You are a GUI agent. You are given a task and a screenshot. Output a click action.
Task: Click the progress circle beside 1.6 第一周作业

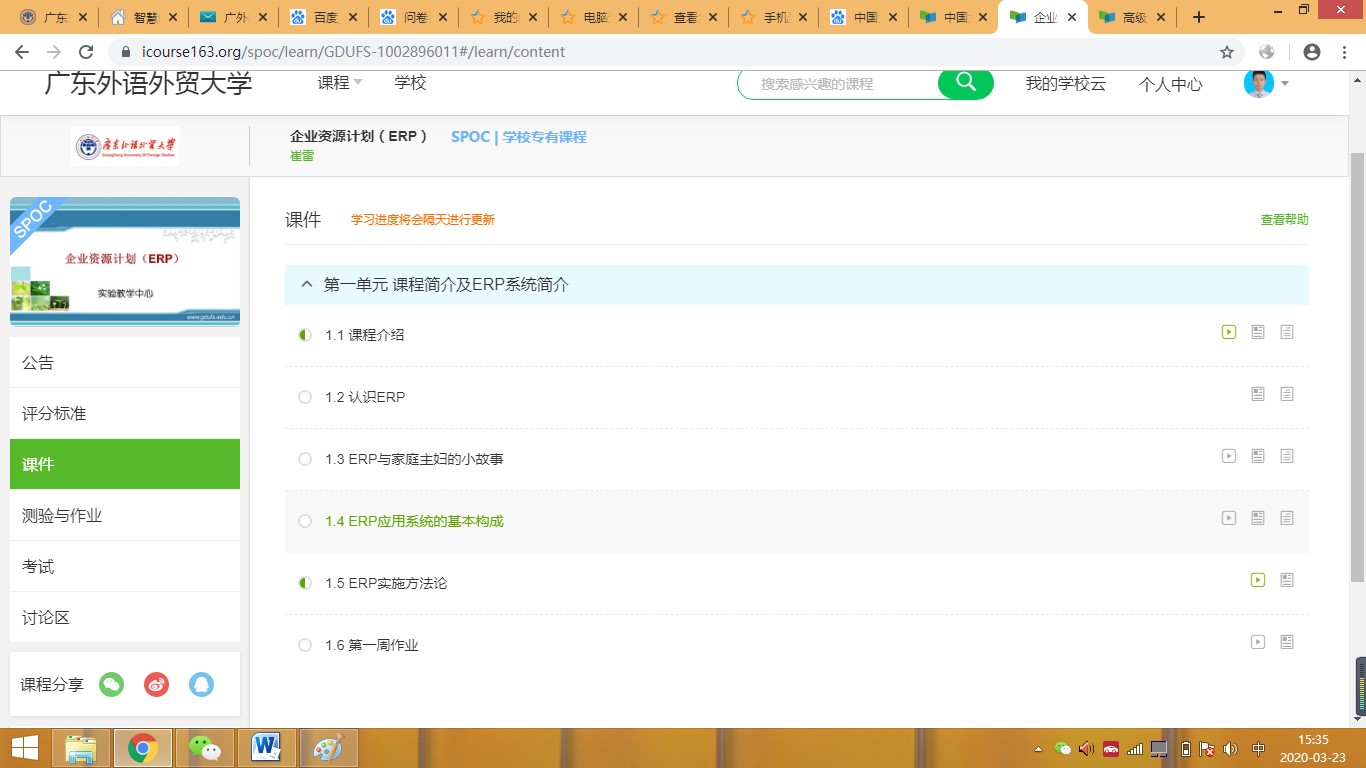tap(305, 645)
